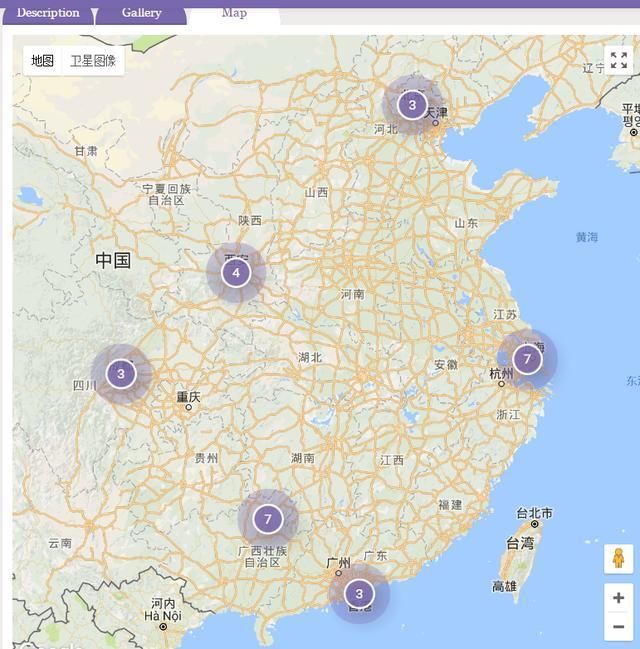Zoom in with the plus button
The width and height of the screenshot is (640, 649).
coord(618,598)
